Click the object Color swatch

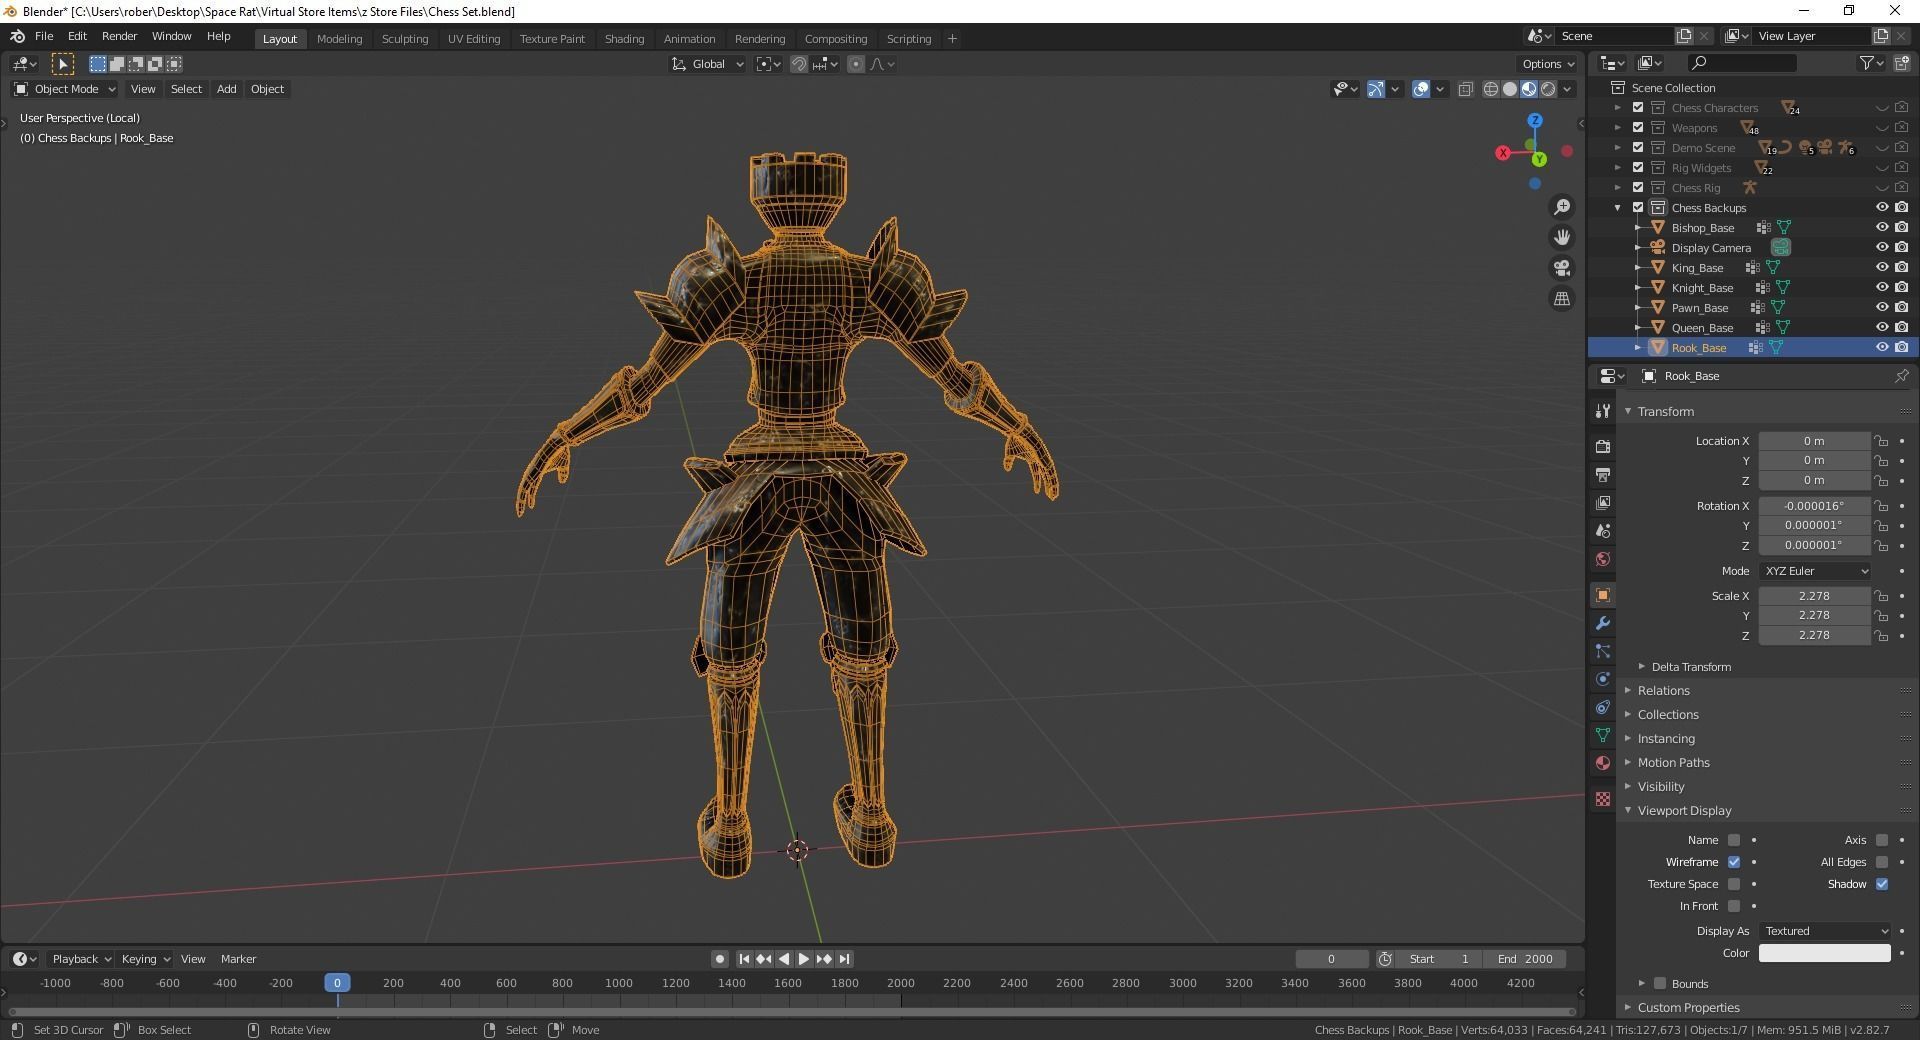1824,953
